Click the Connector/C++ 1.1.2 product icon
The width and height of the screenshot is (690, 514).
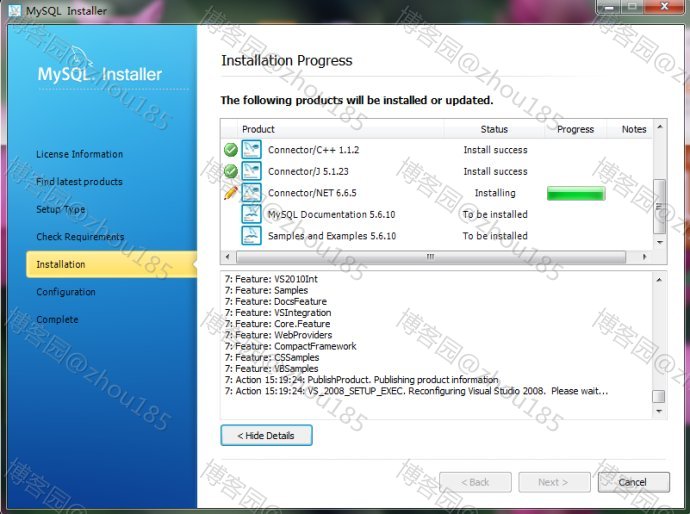coord(251,150)
